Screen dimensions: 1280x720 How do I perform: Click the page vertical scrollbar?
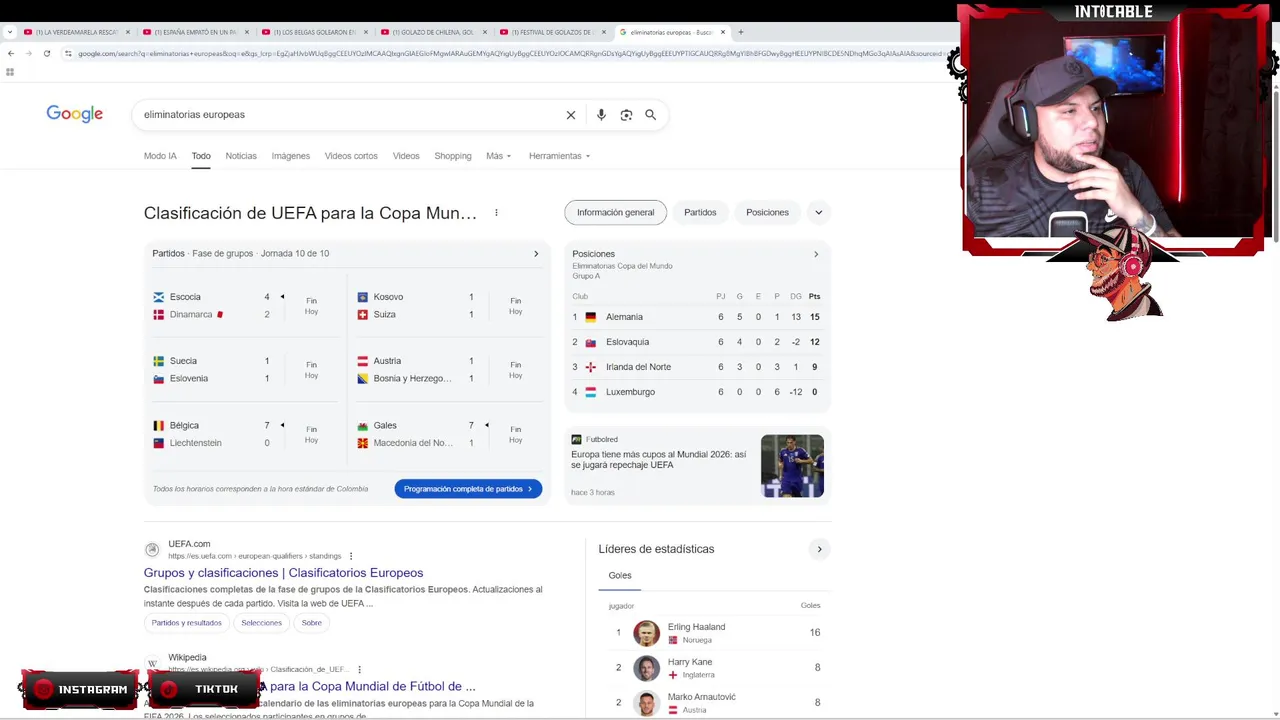(1275, 165)
